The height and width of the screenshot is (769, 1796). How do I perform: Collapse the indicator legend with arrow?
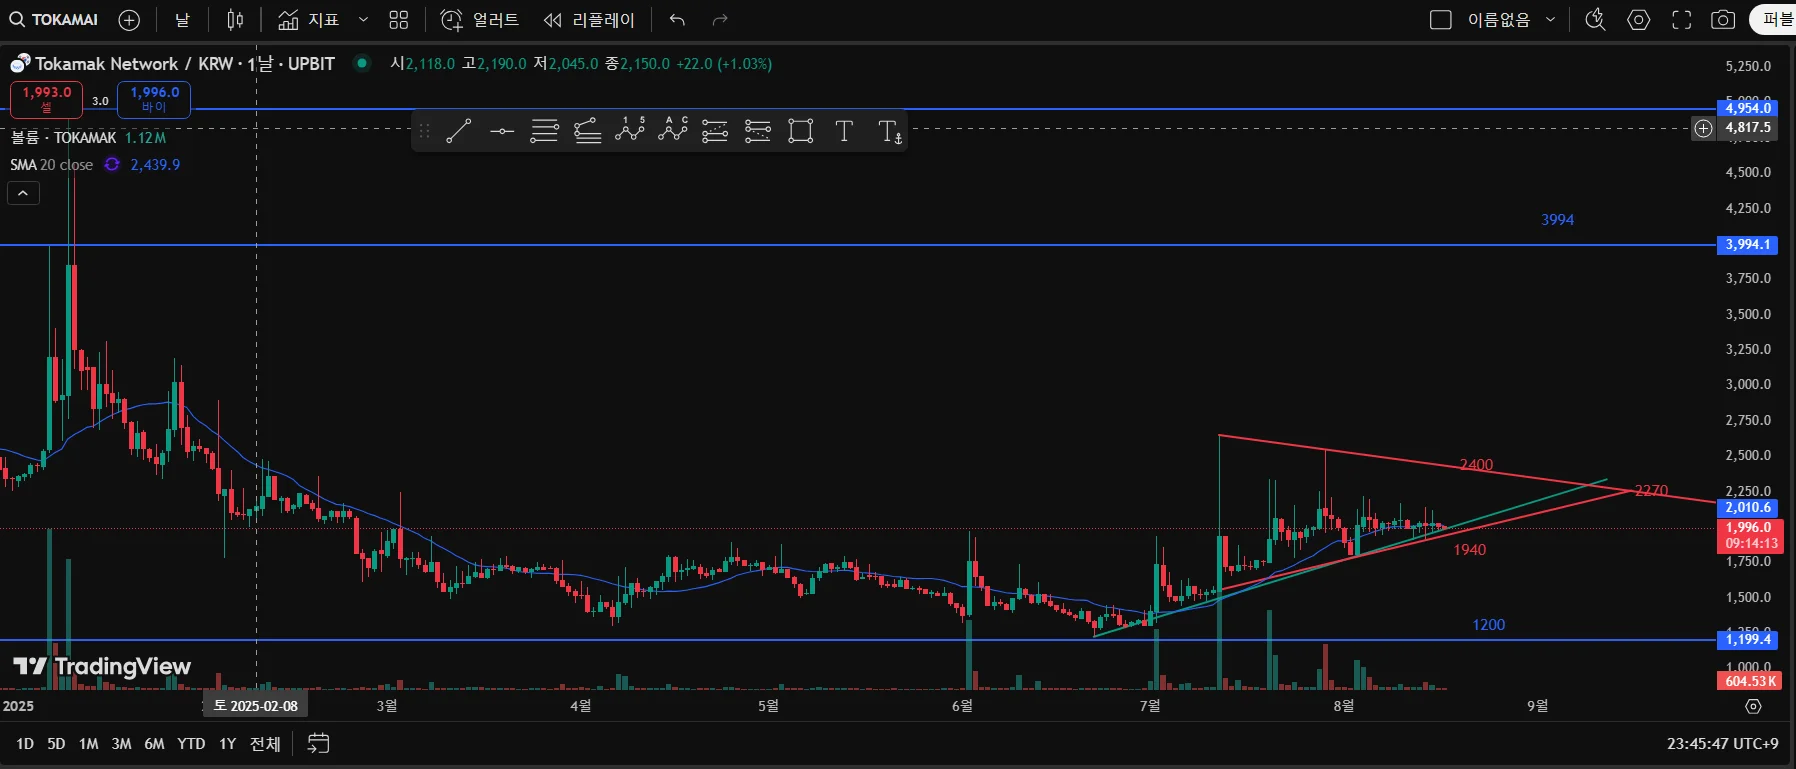click(x=23, y=193)
